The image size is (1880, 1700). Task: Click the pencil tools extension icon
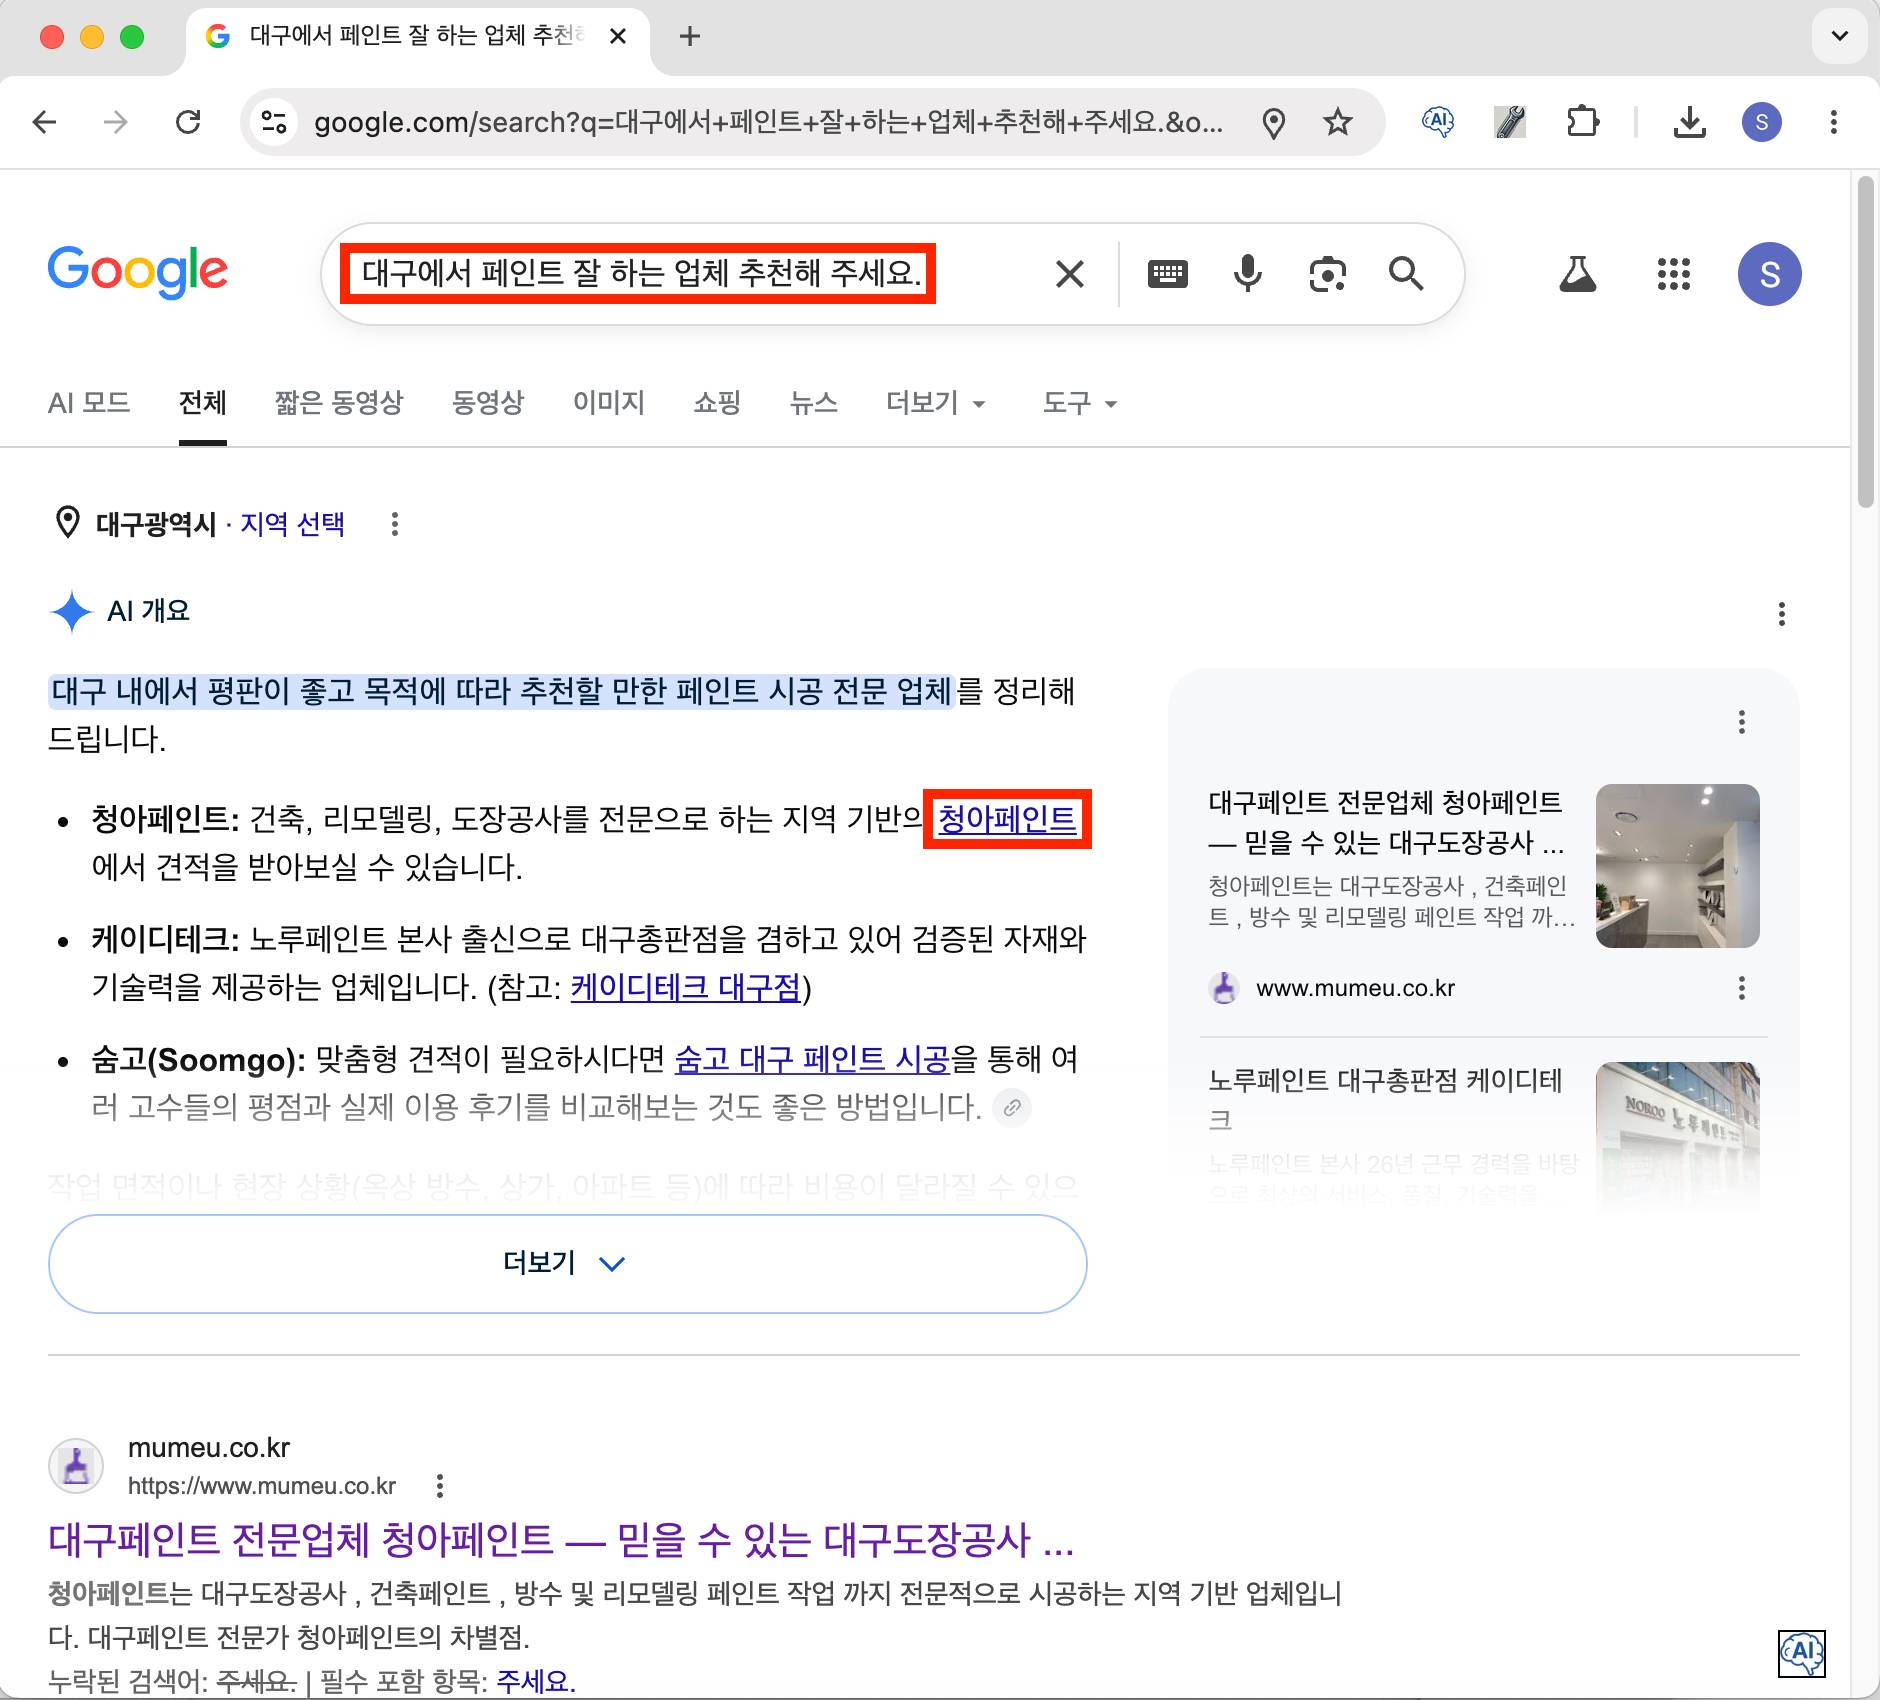[1510, 122]
